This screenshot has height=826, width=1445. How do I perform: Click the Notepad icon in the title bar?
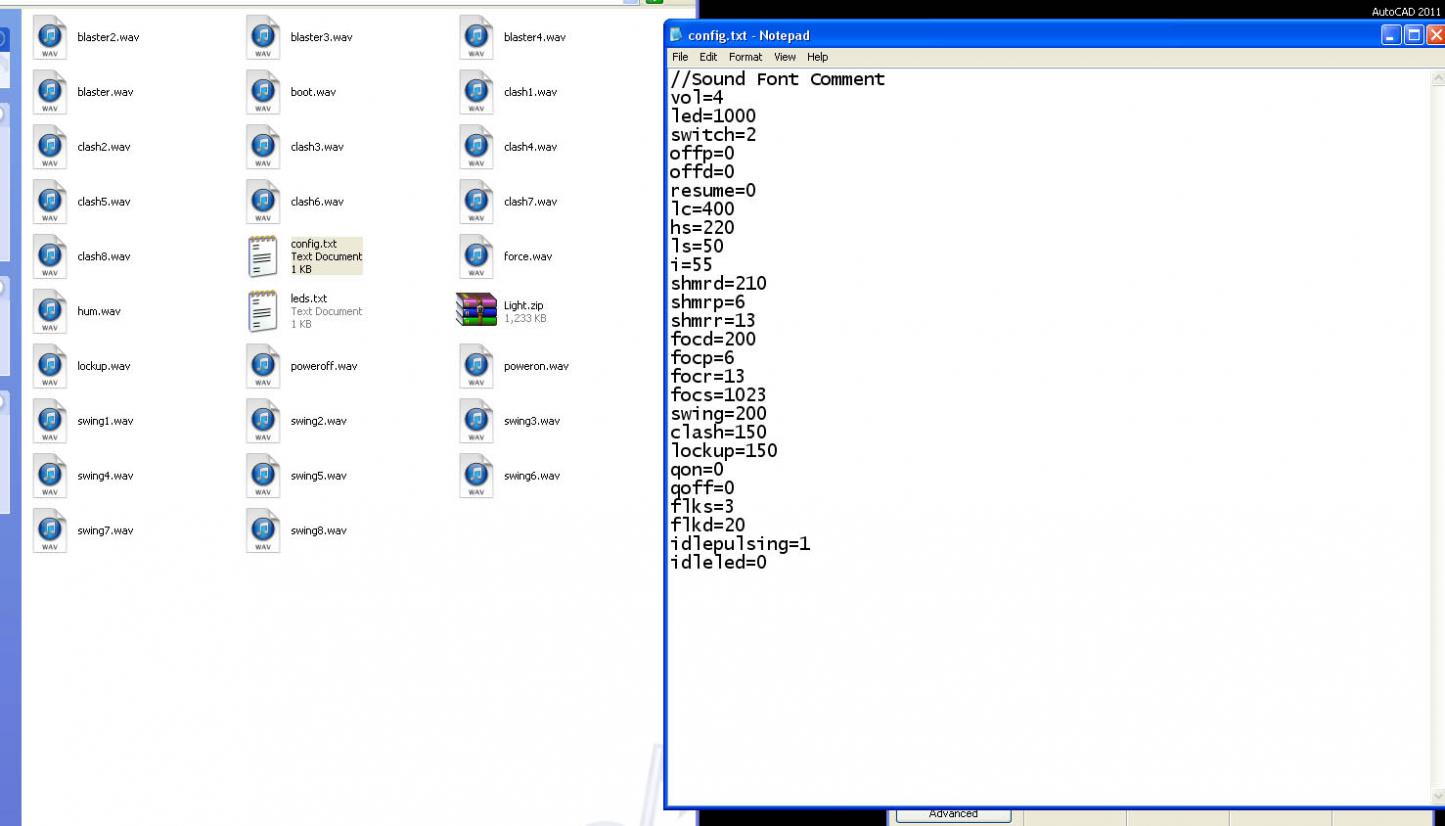[x=678, y=35]
